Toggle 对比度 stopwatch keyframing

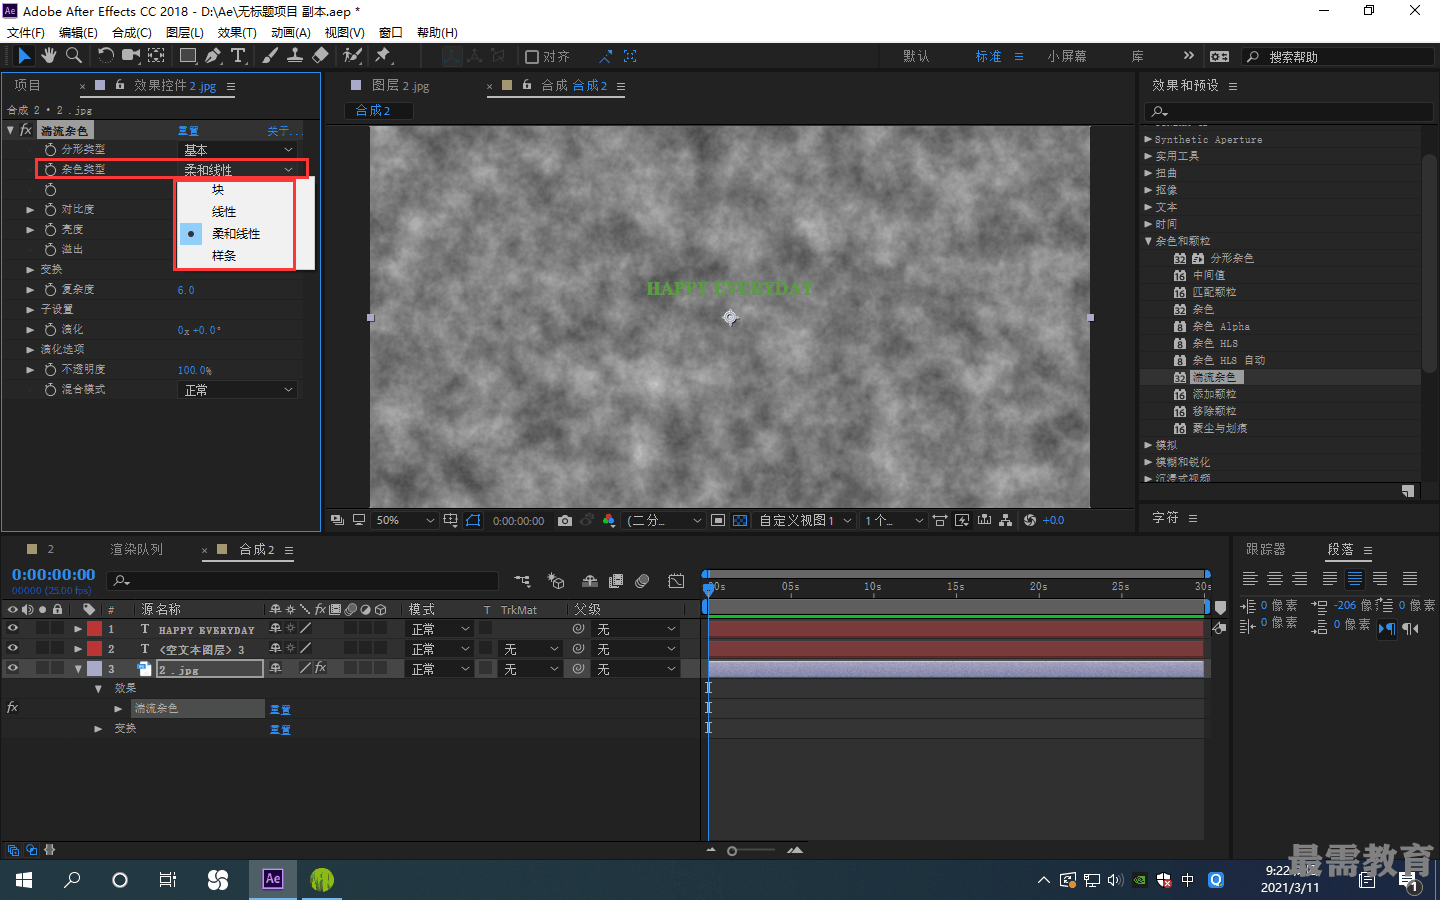click(x=50, y=209)
